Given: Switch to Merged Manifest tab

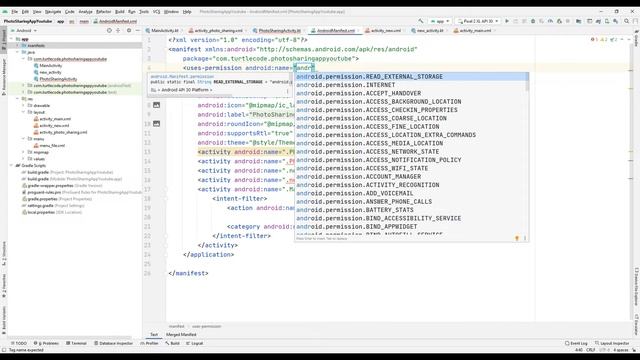Looking at the screenshot, I should 181,335.
